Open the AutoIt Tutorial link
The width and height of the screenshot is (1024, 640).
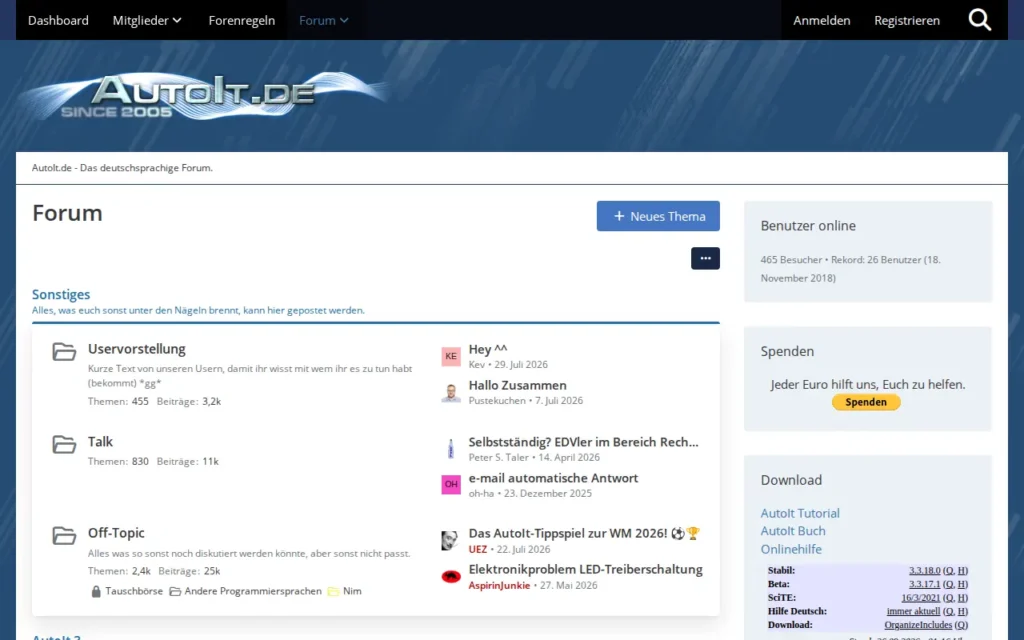[800, 513]
